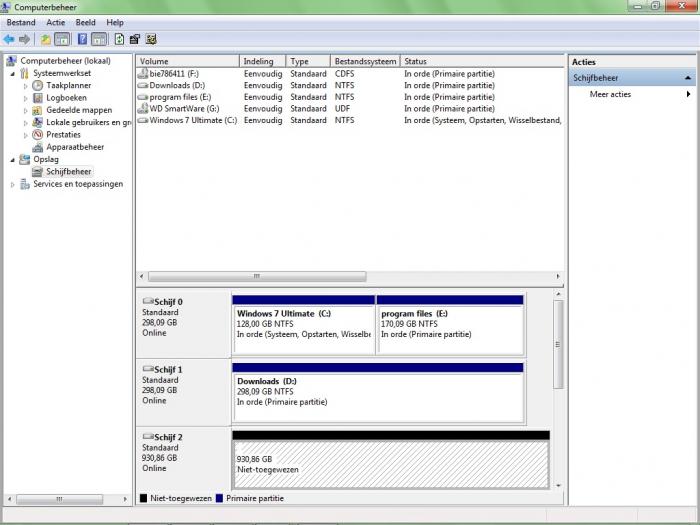
Task: Click the Bestandssysteem column header
Action: (x=364, y=61)
